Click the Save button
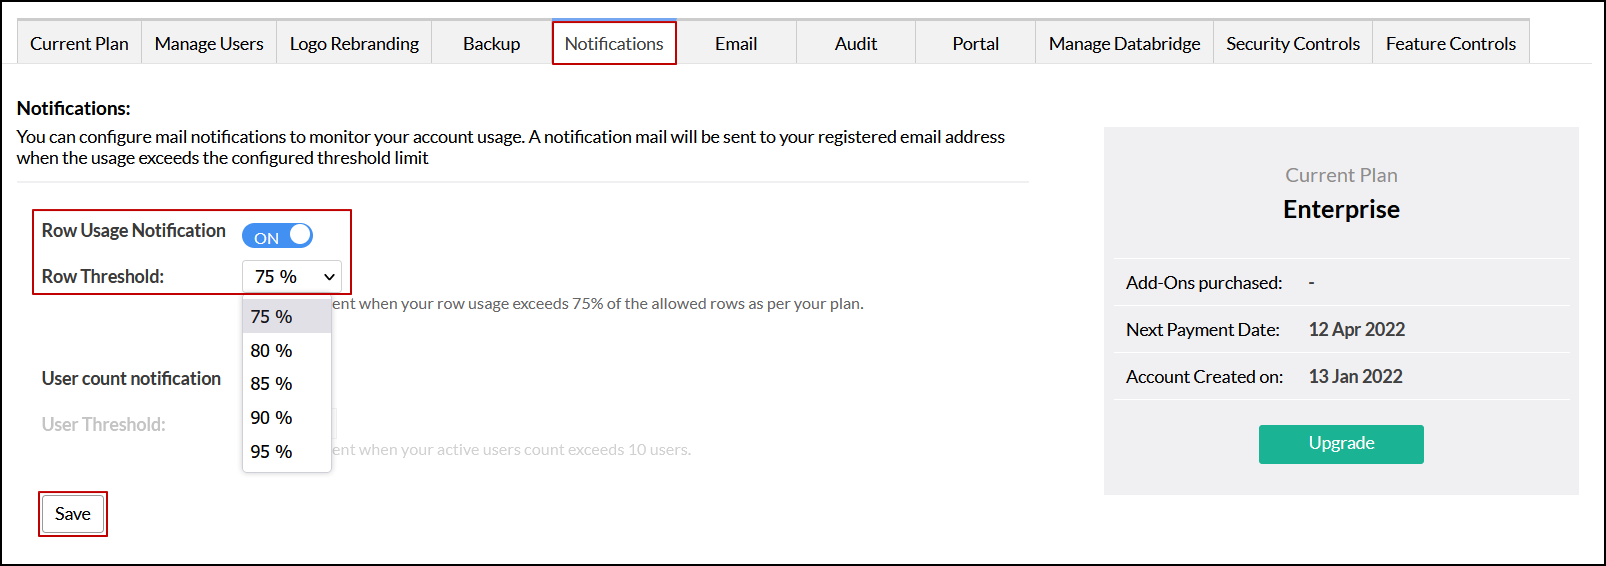This screenshot has width=1606, height=566. click(73, 514)
